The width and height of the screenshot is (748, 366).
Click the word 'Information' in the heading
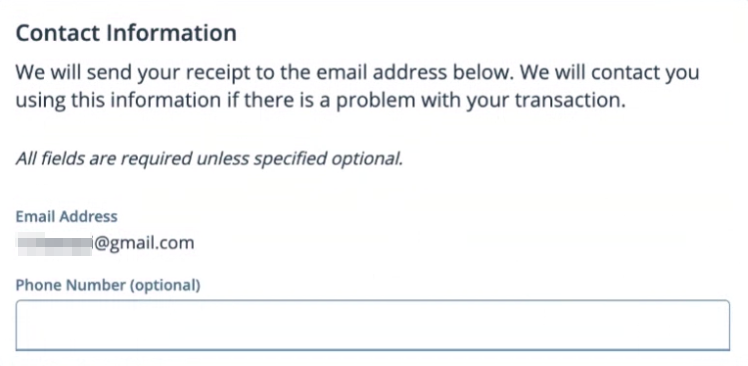pyautogui.click(x=171, y=33)
